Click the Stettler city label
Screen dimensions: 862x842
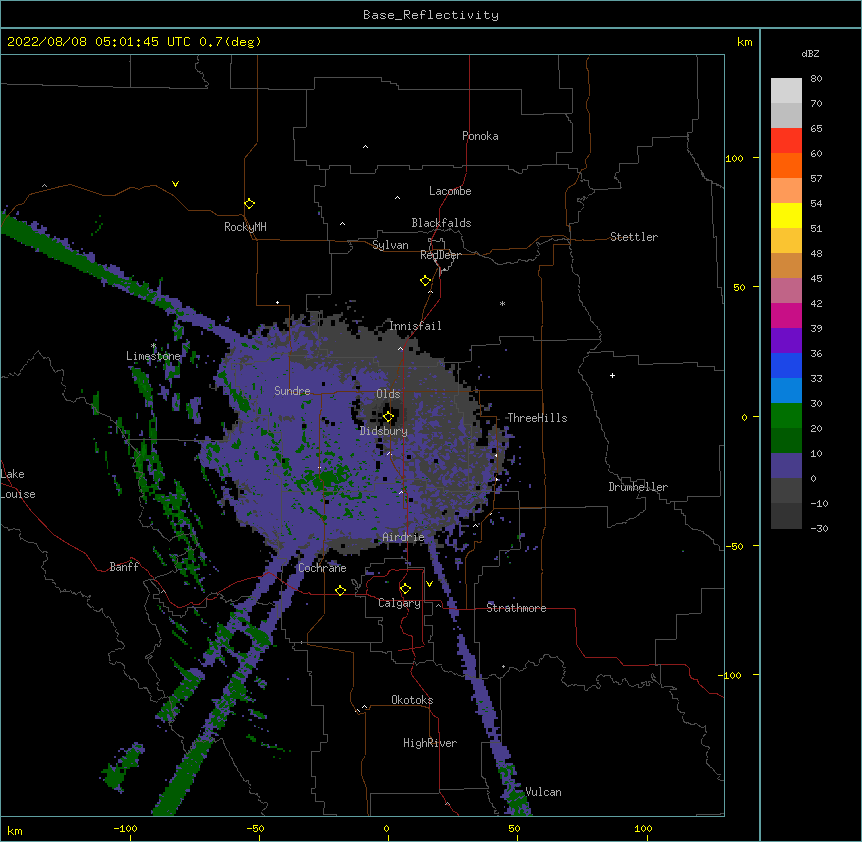634,237
